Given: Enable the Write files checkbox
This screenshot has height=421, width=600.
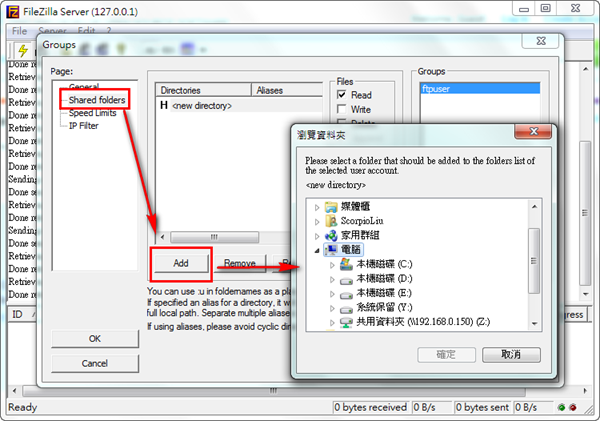Looking at the screenshot, I should tap(342, 109).
